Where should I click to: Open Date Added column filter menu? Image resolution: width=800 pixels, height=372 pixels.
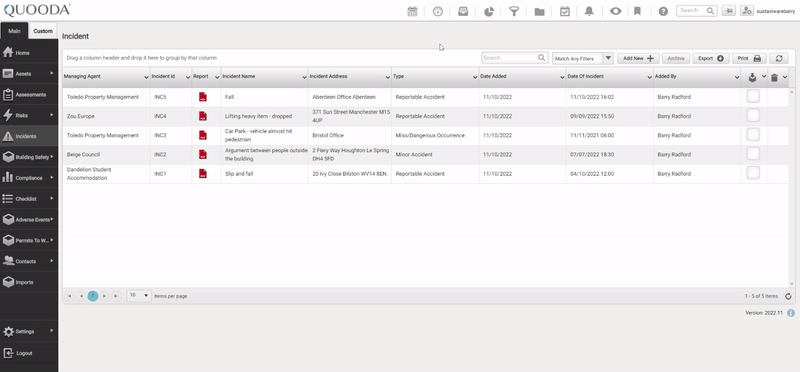pos(562,78)
